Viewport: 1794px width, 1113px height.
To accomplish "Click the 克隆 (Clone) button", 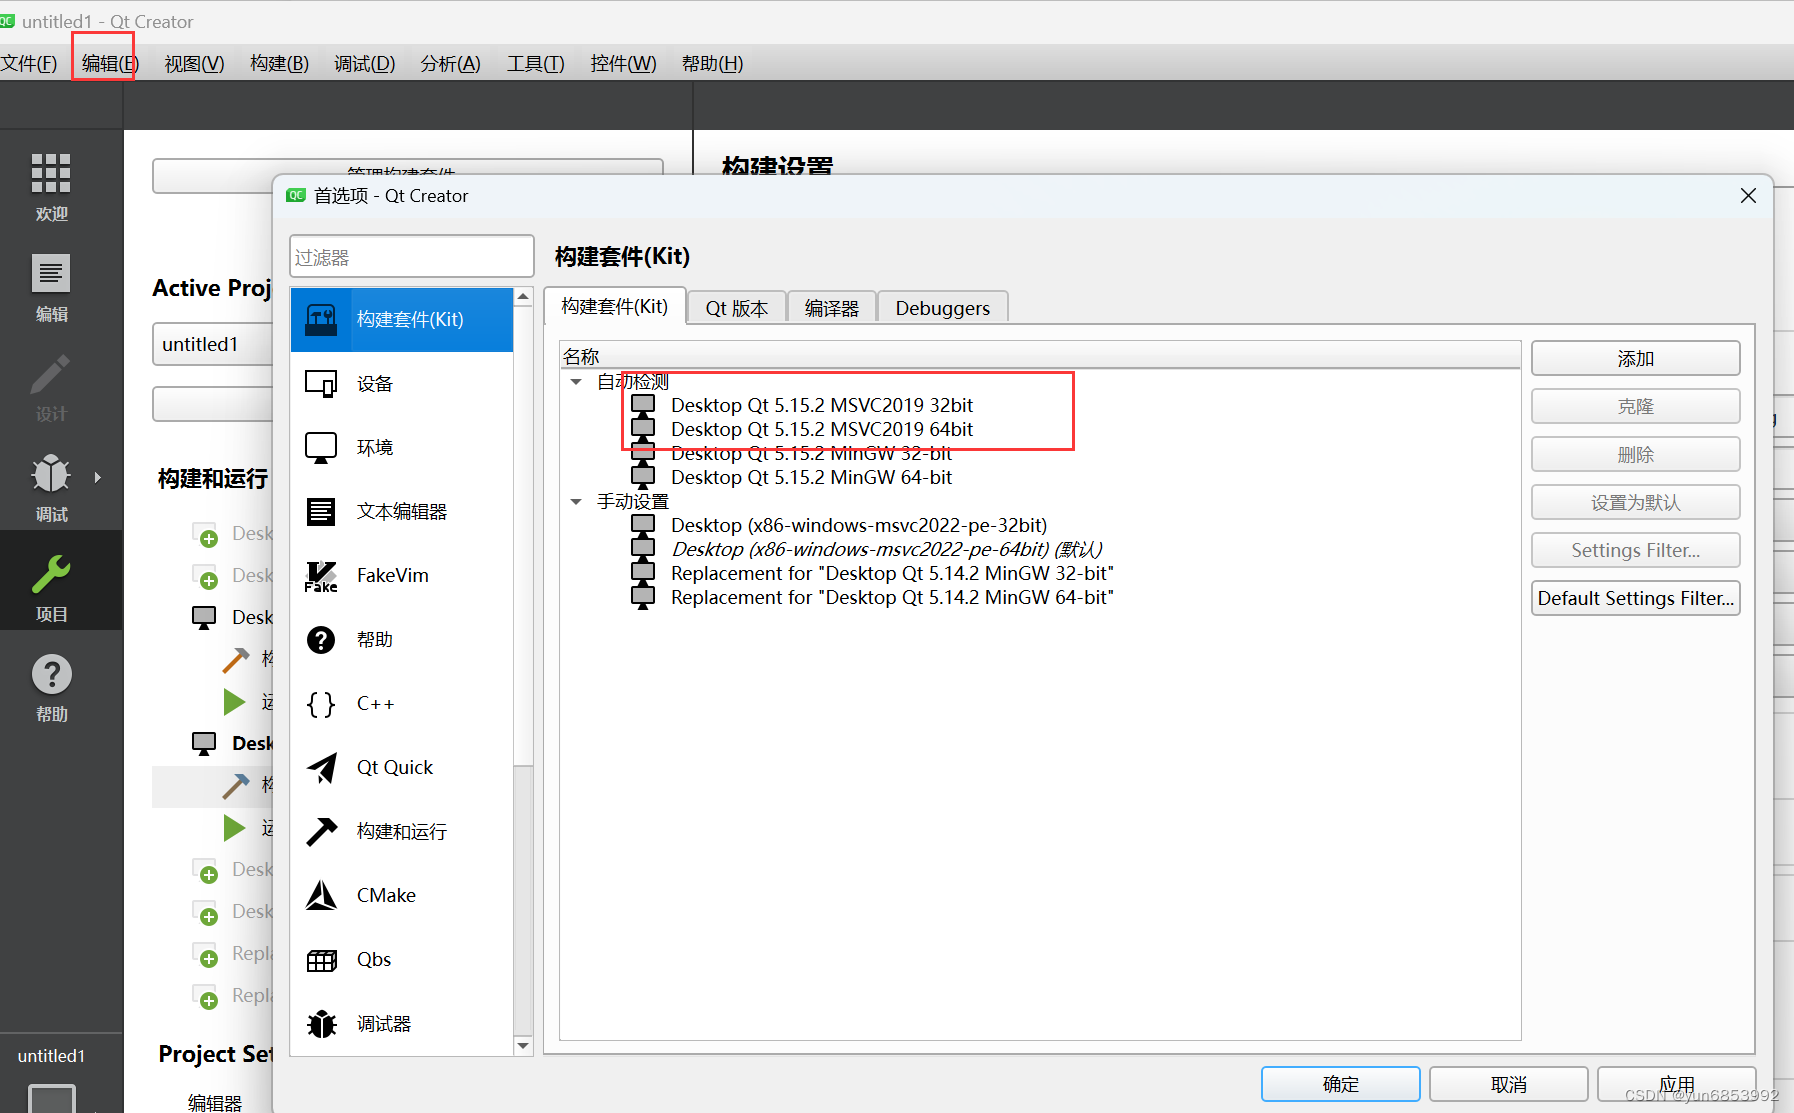I will tap(1635, 407).
